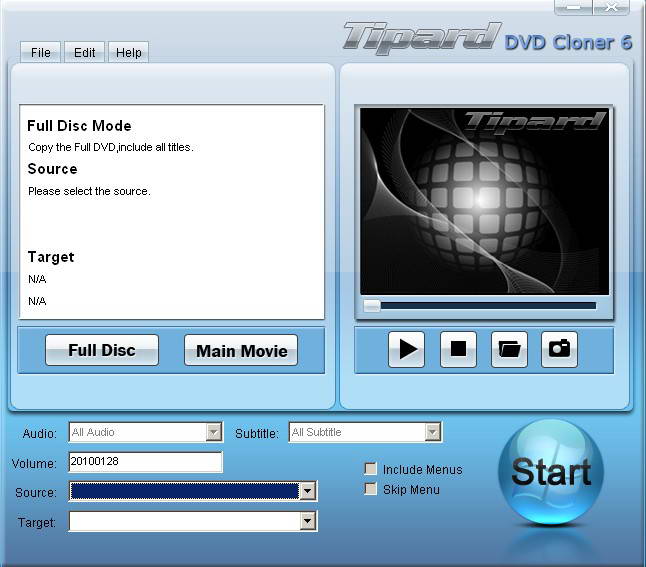
Task: Play the DVD preview
Action: pyautogui.click(x=406, y=349)
